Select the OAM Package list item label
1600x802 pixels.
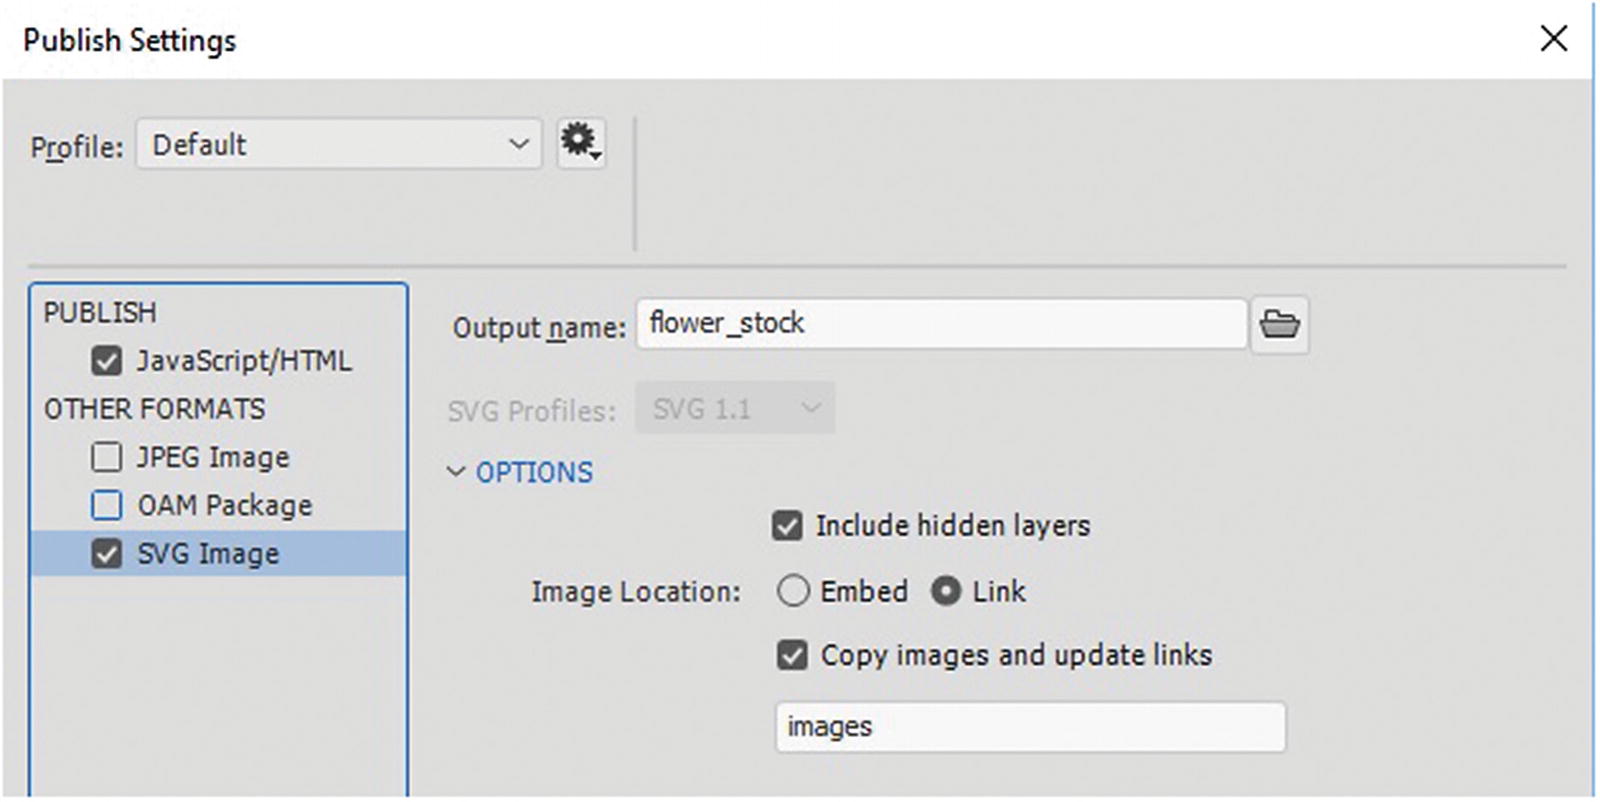(x=225, y=505)
